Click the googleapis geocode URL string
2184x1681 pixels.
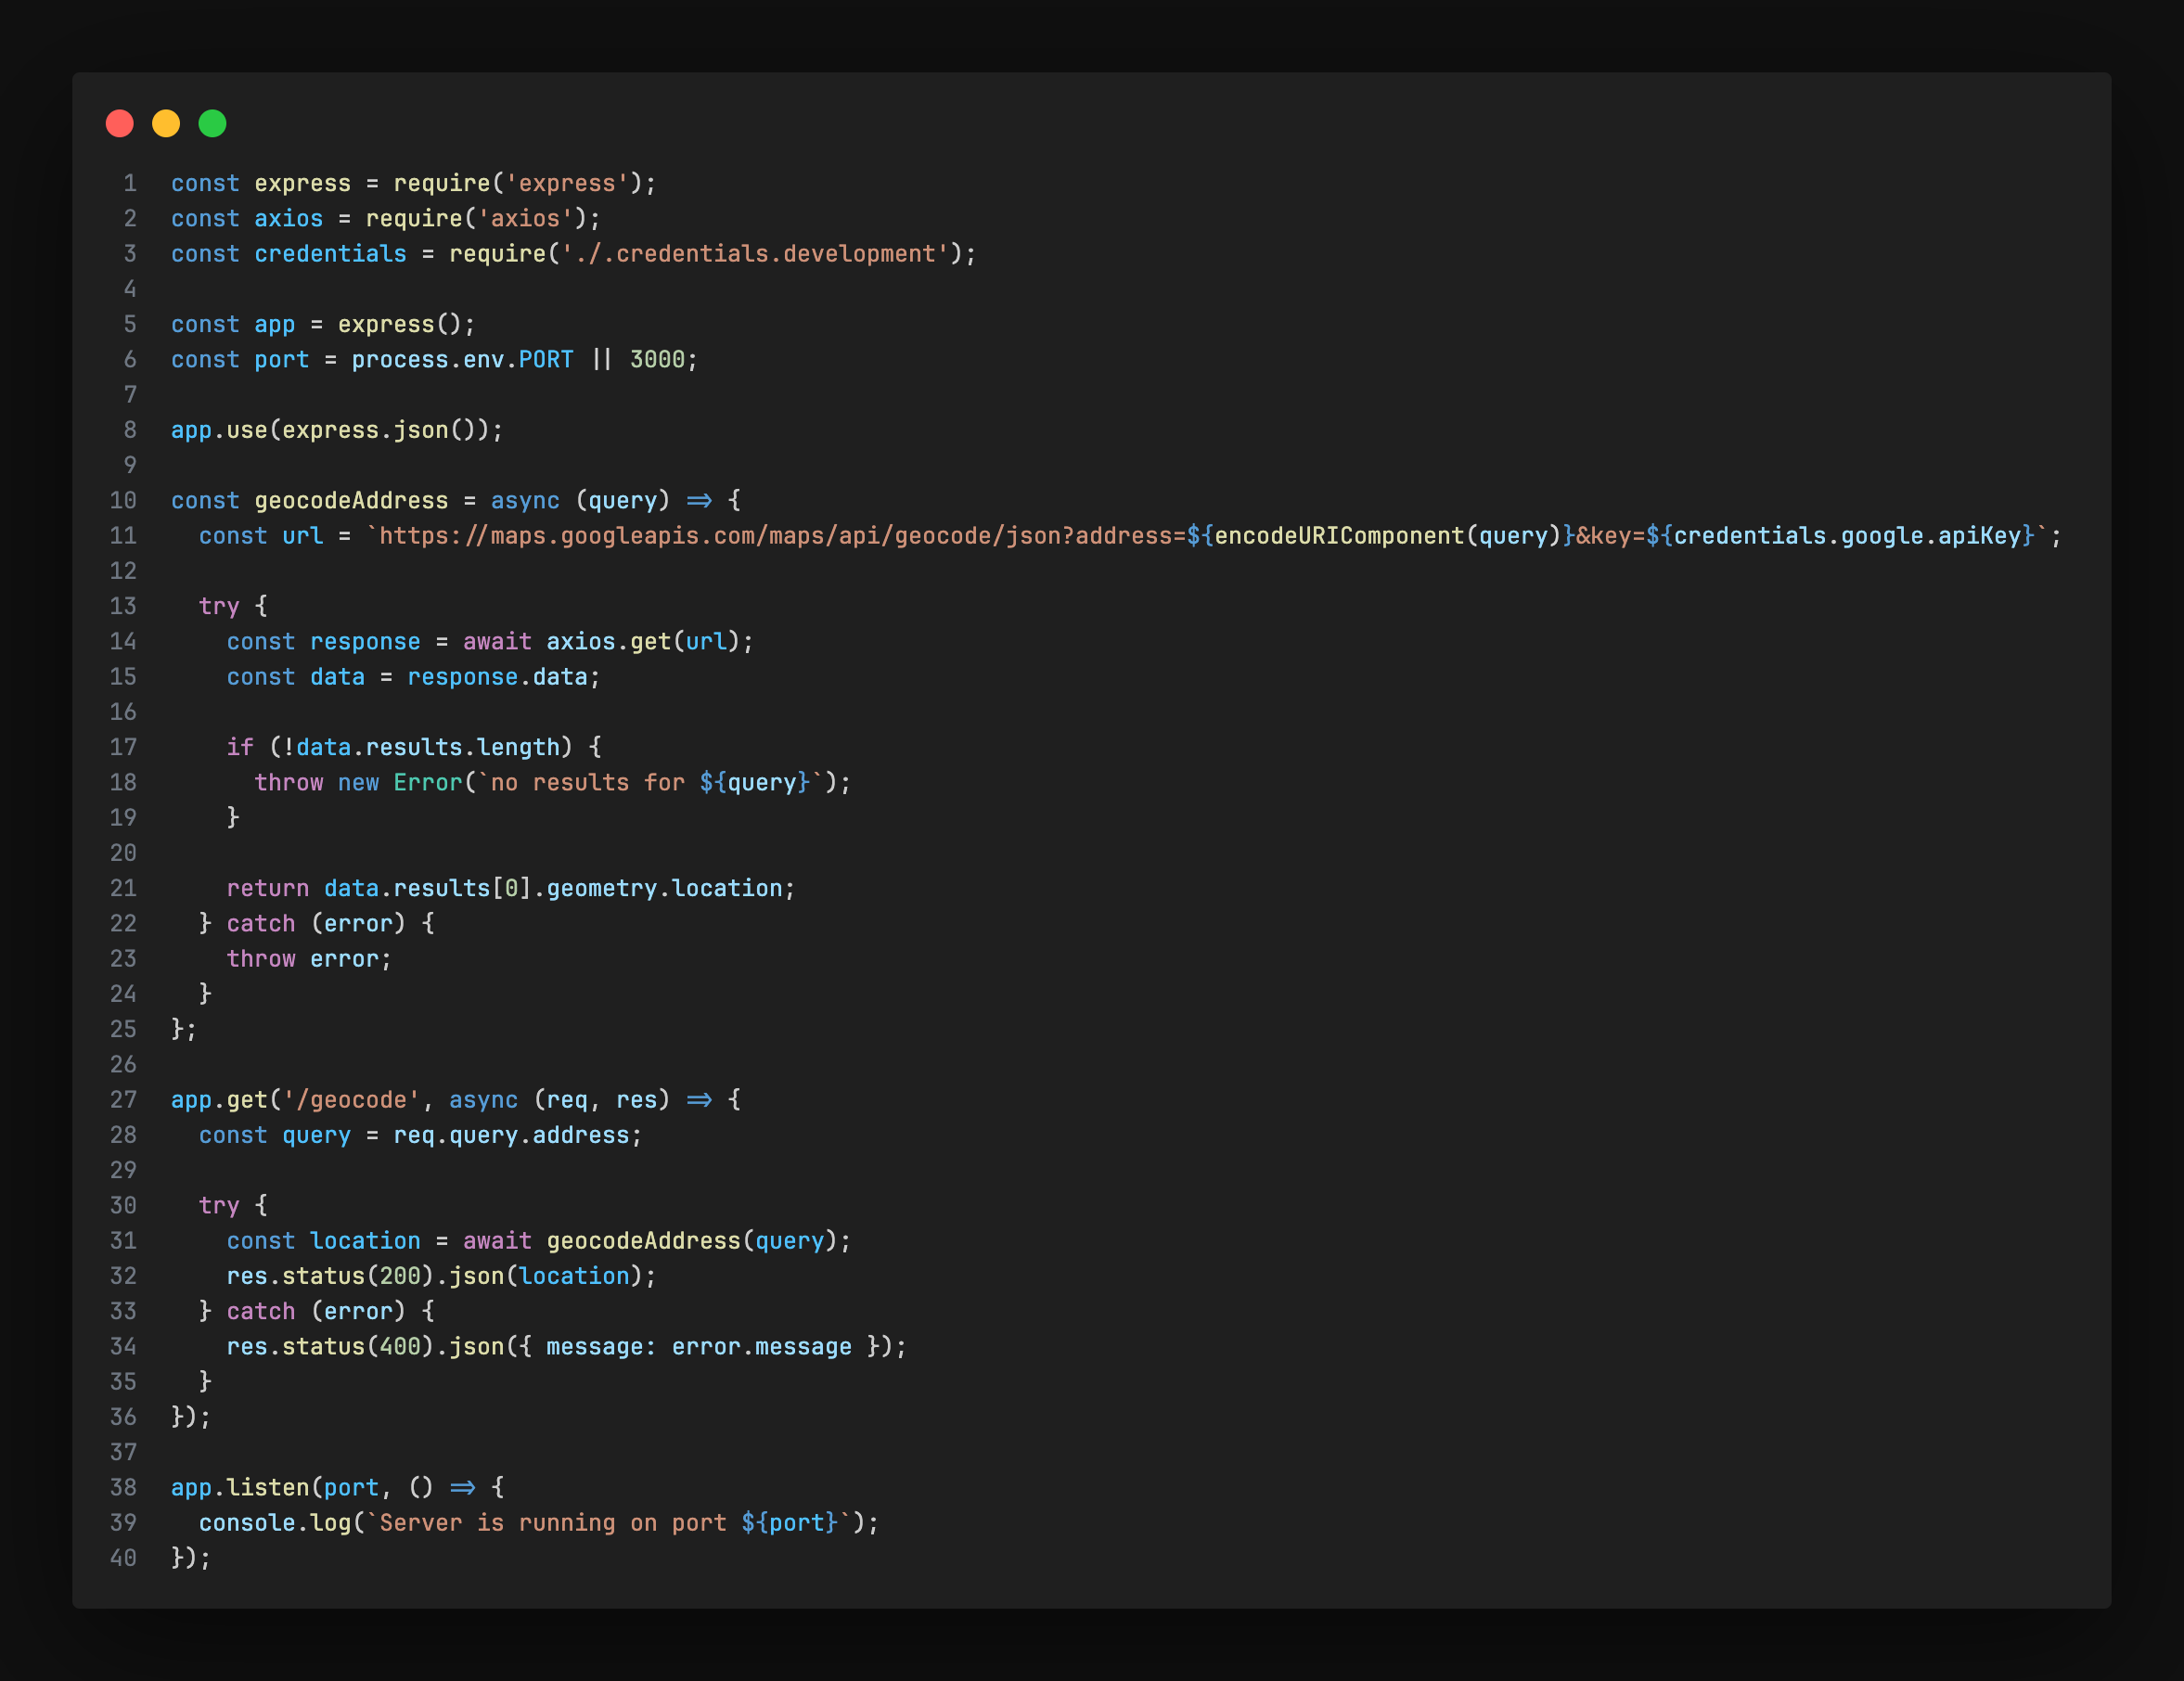(775, 536)
